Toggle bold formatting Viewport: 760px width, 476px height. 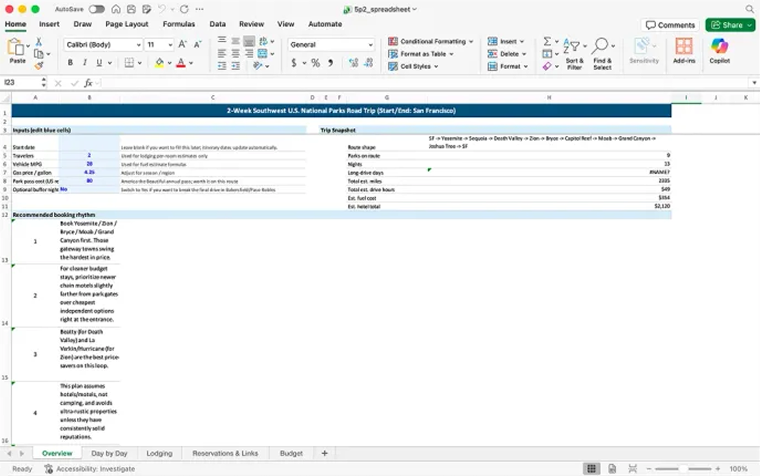click(71, 63)
